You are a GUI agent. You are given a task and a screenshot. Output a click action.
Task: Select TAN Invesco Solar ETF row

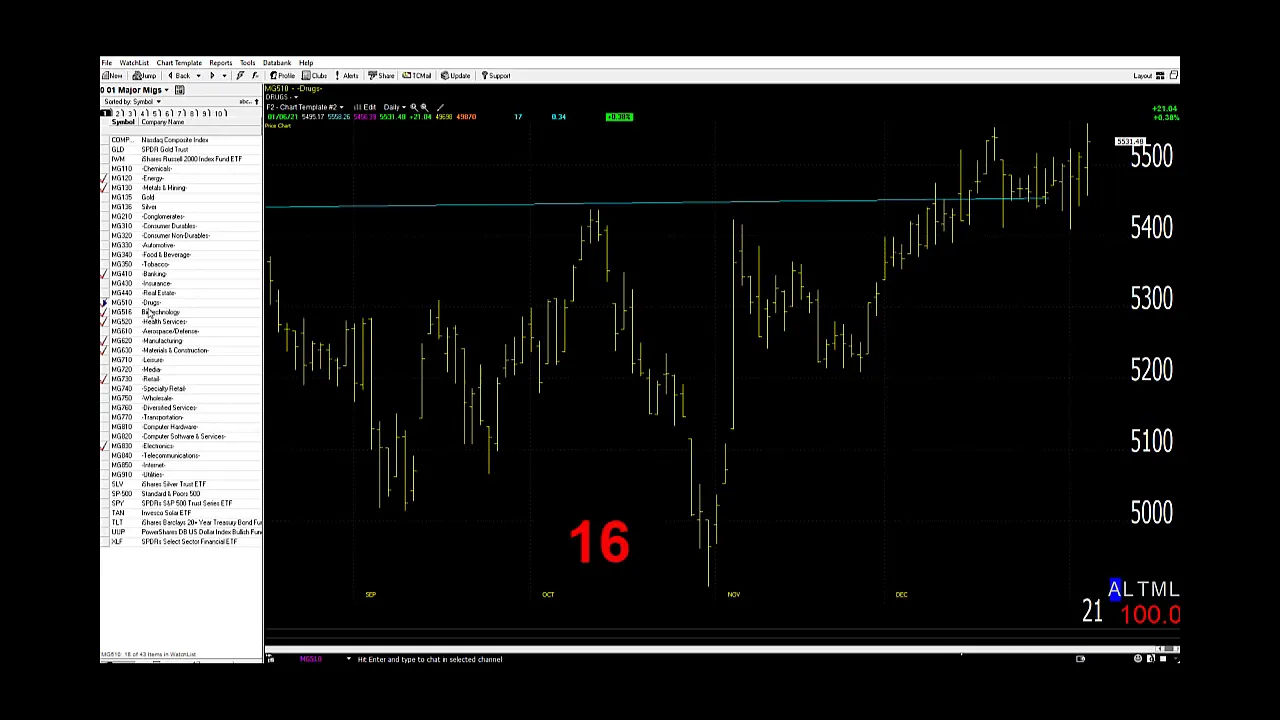182,513
